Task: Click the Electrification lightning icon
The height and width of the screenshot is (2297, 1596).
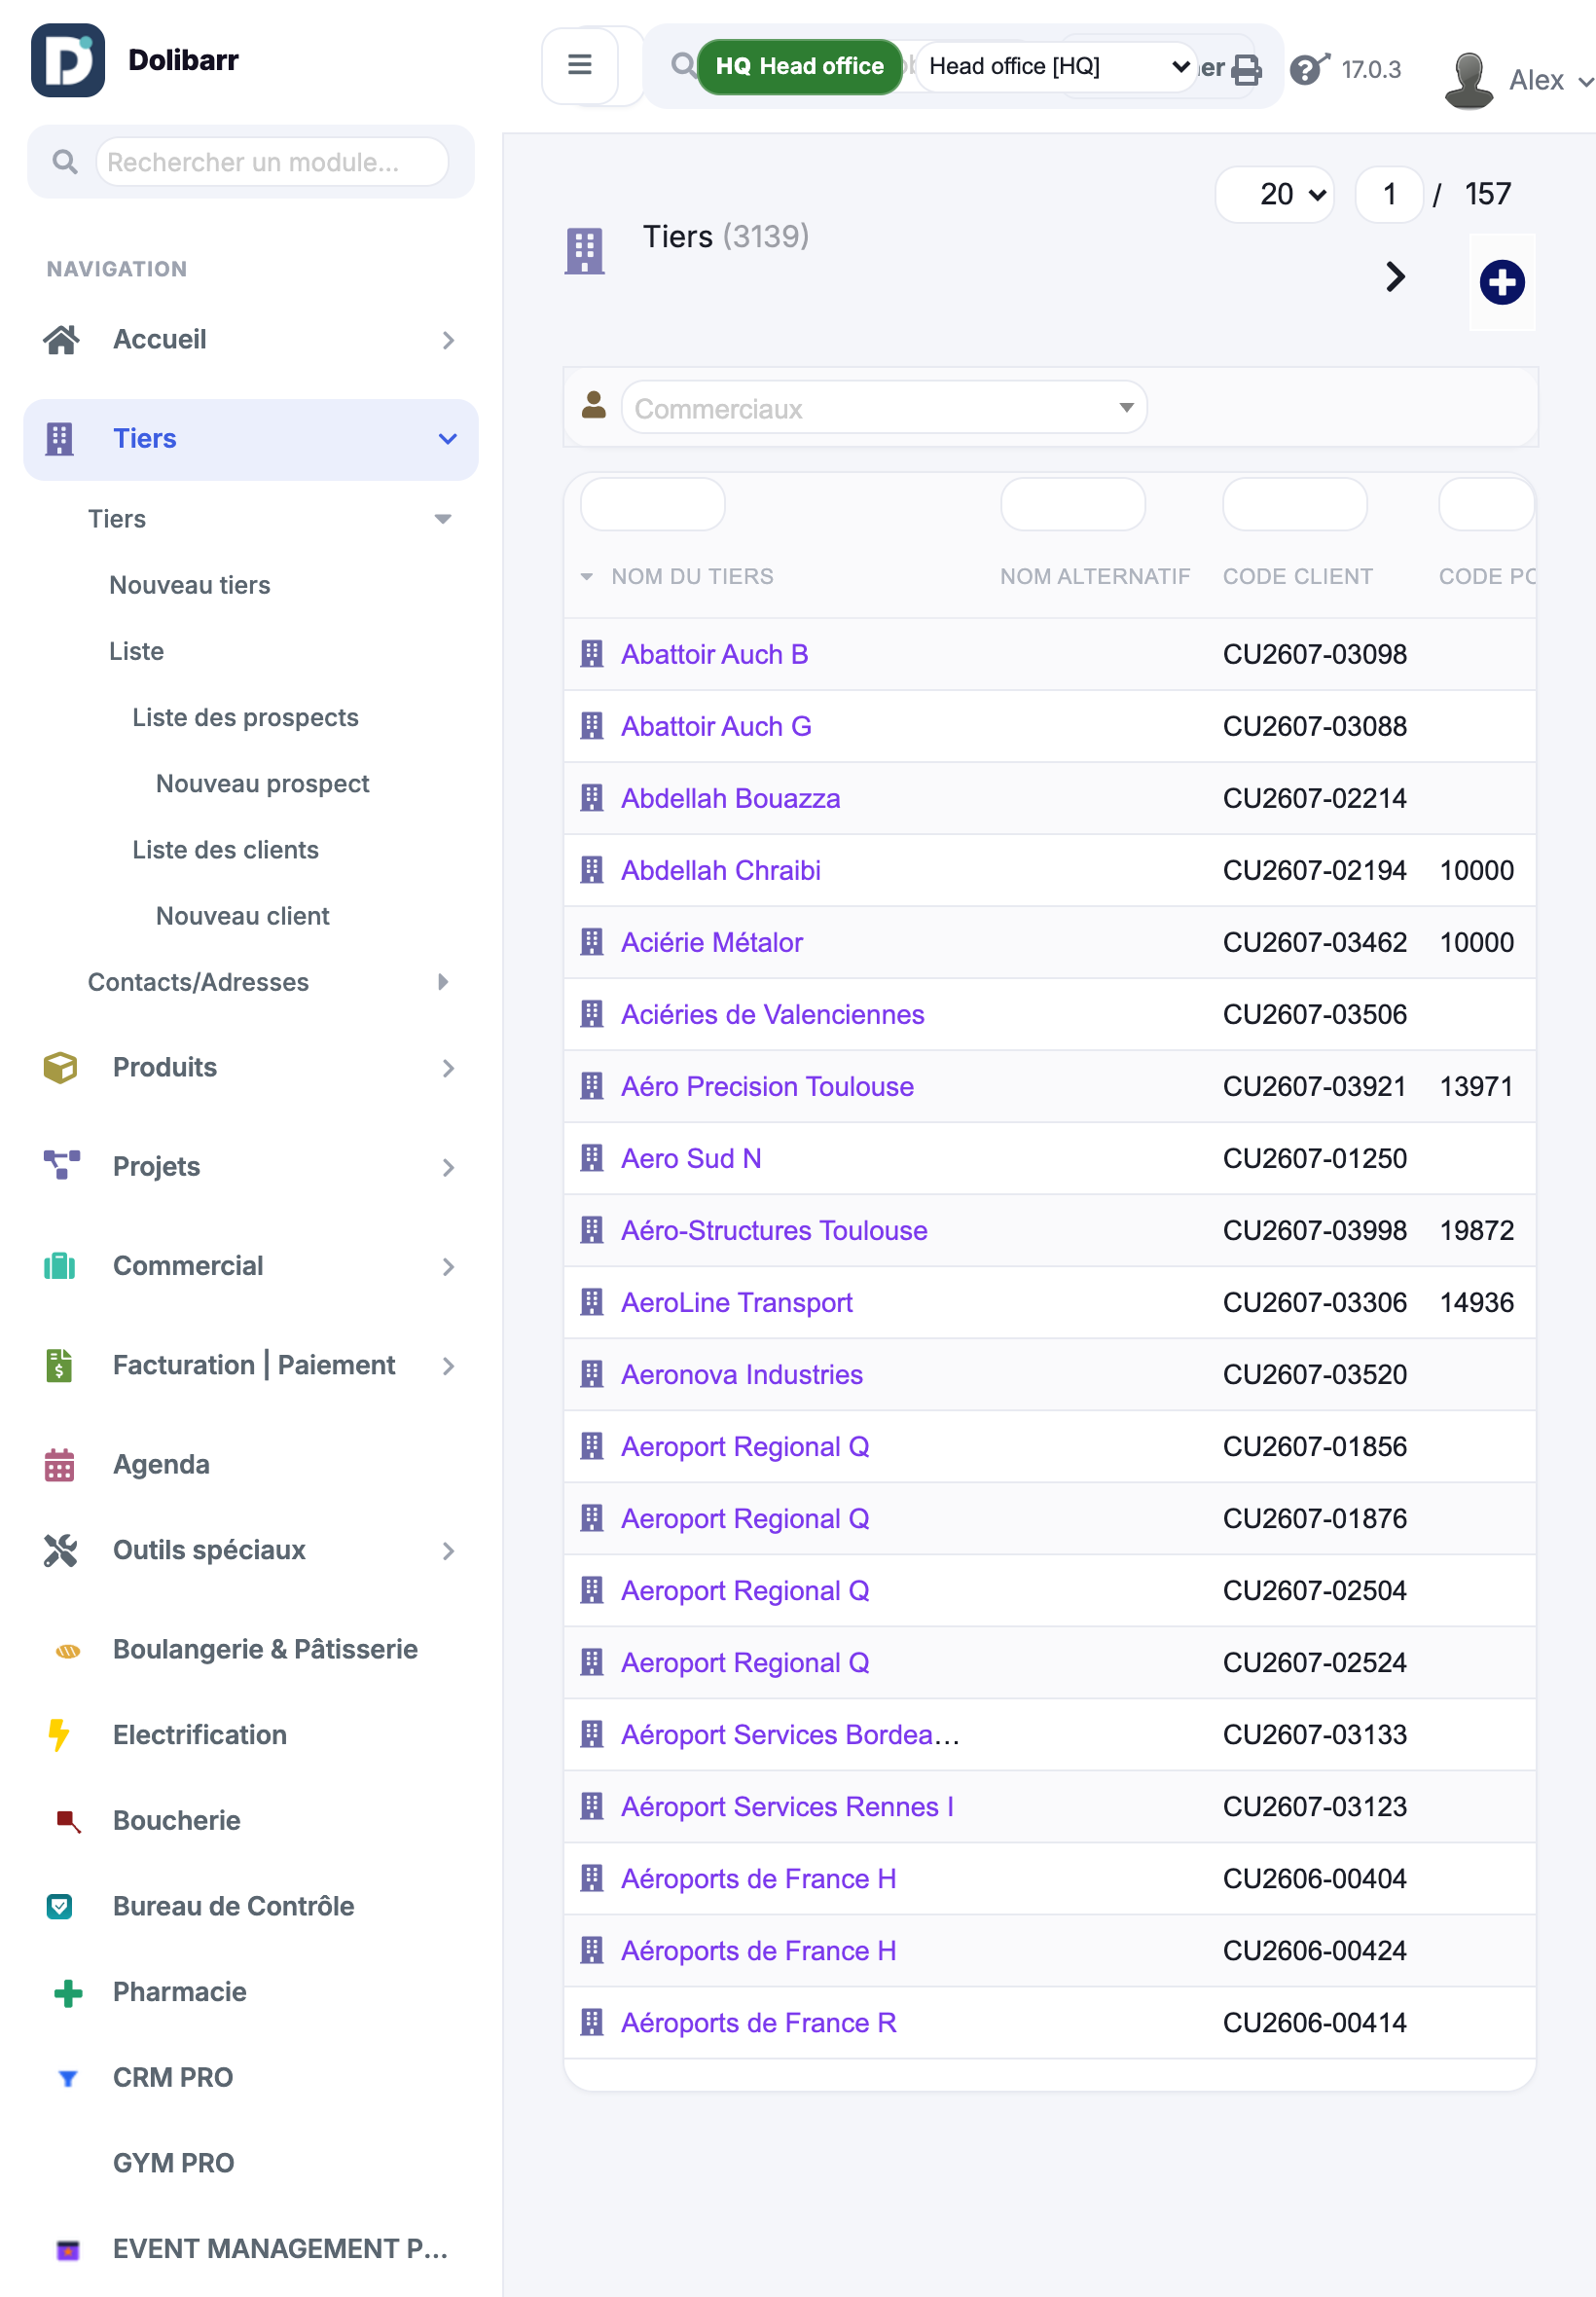Action: pyautogui.click(x=59, y=1734)
